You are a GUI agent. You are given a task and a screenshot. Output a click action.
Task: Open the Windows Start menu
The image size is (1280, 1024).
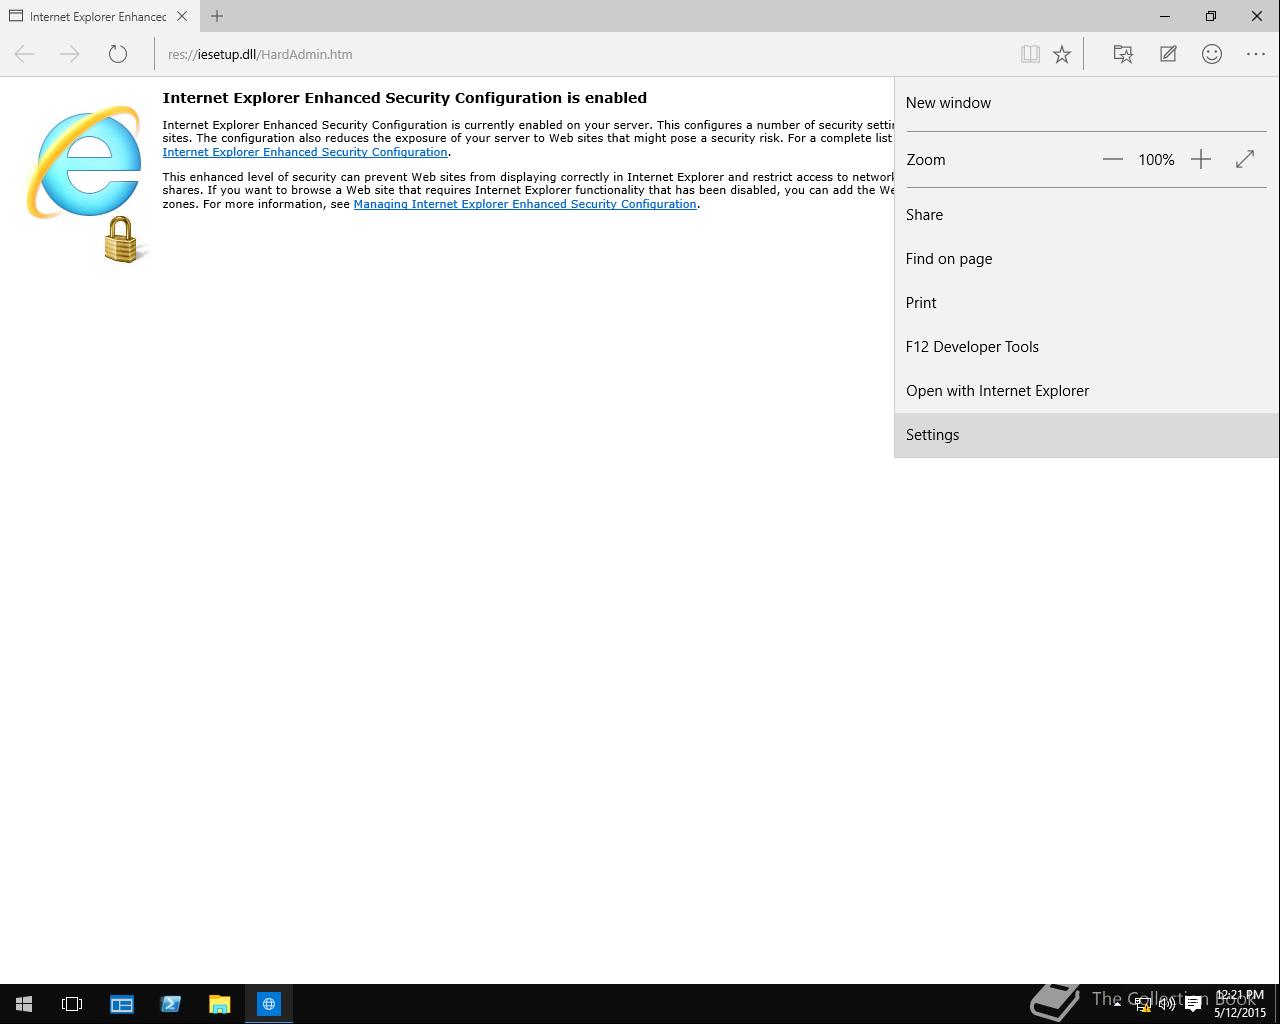pos(24,1004)
